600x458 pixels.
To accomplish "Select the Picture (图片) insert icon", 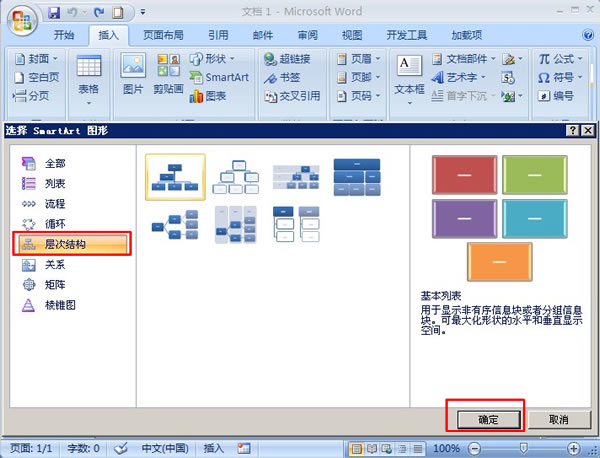I will tap(133, 73).
